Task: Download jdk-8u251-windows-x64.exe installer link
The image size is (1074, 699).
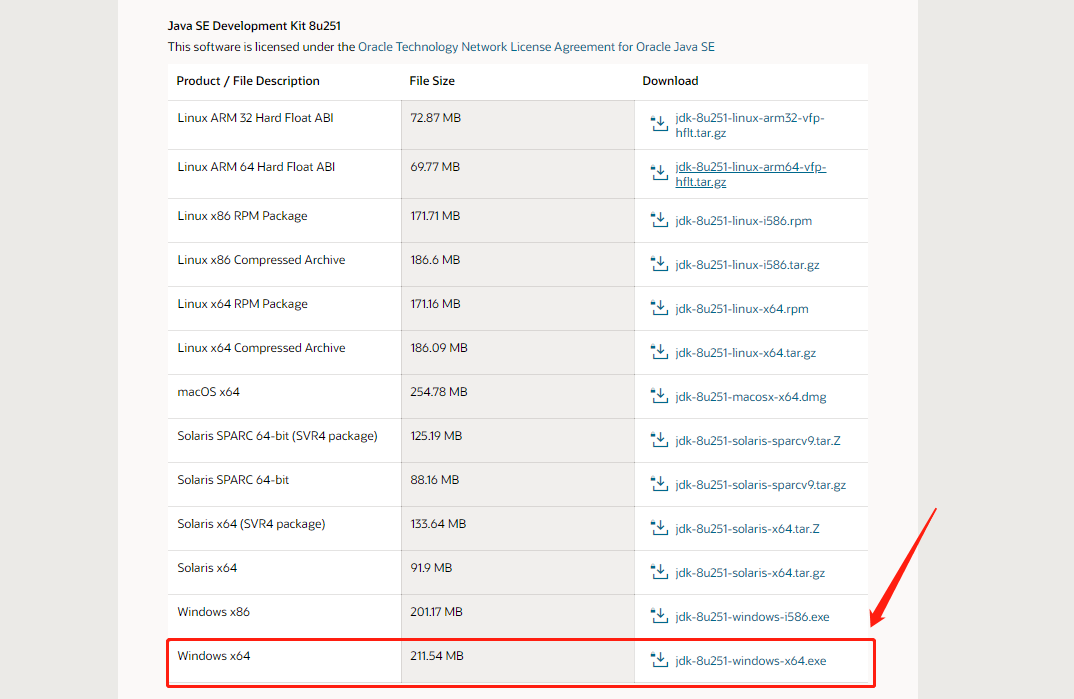Action: [x=751, y=661]
